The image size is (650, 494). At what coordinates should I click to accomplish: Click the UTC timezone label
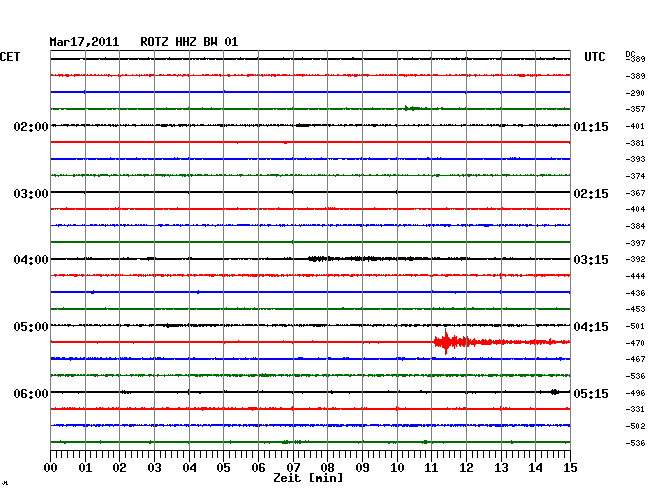point(594,57)
